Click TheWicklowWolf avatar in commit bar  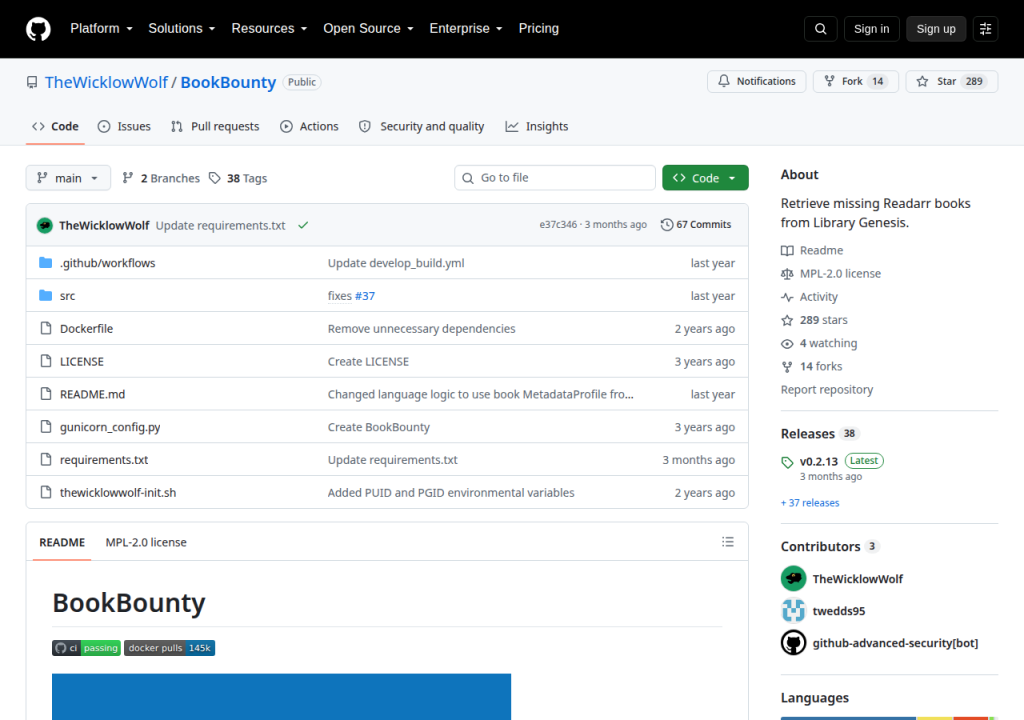click(44, 225)
